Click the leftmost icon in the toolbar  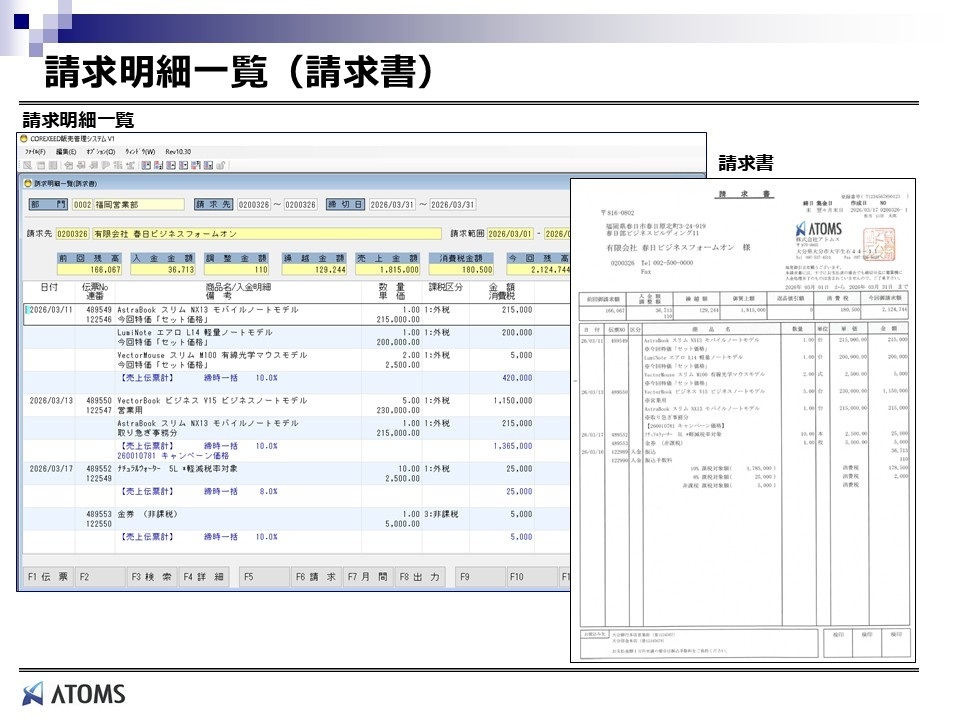pos(28,165)
